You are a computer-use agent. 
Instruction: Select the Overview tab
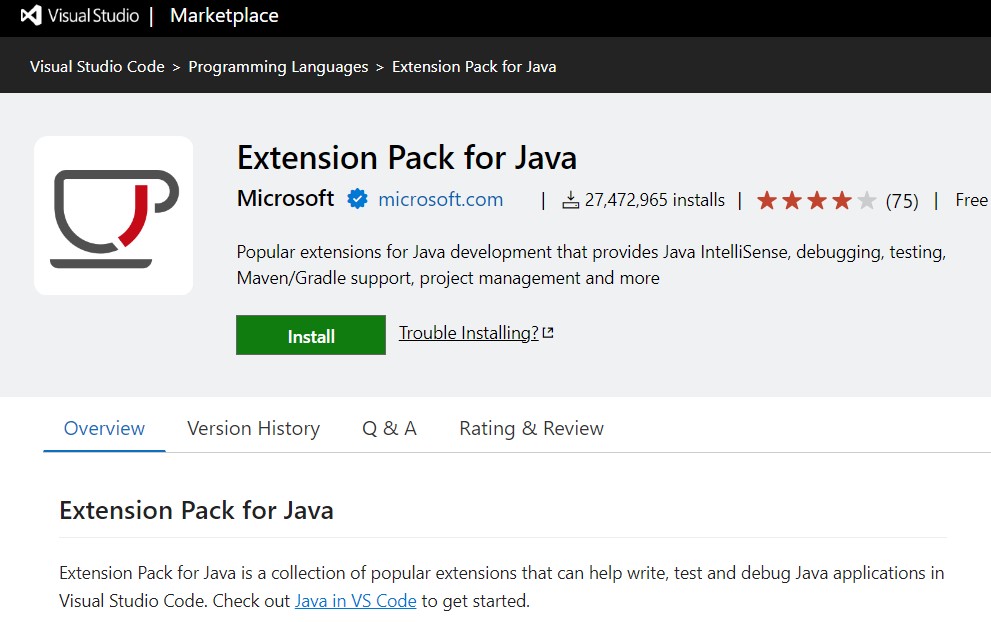(x=104, y=429)
